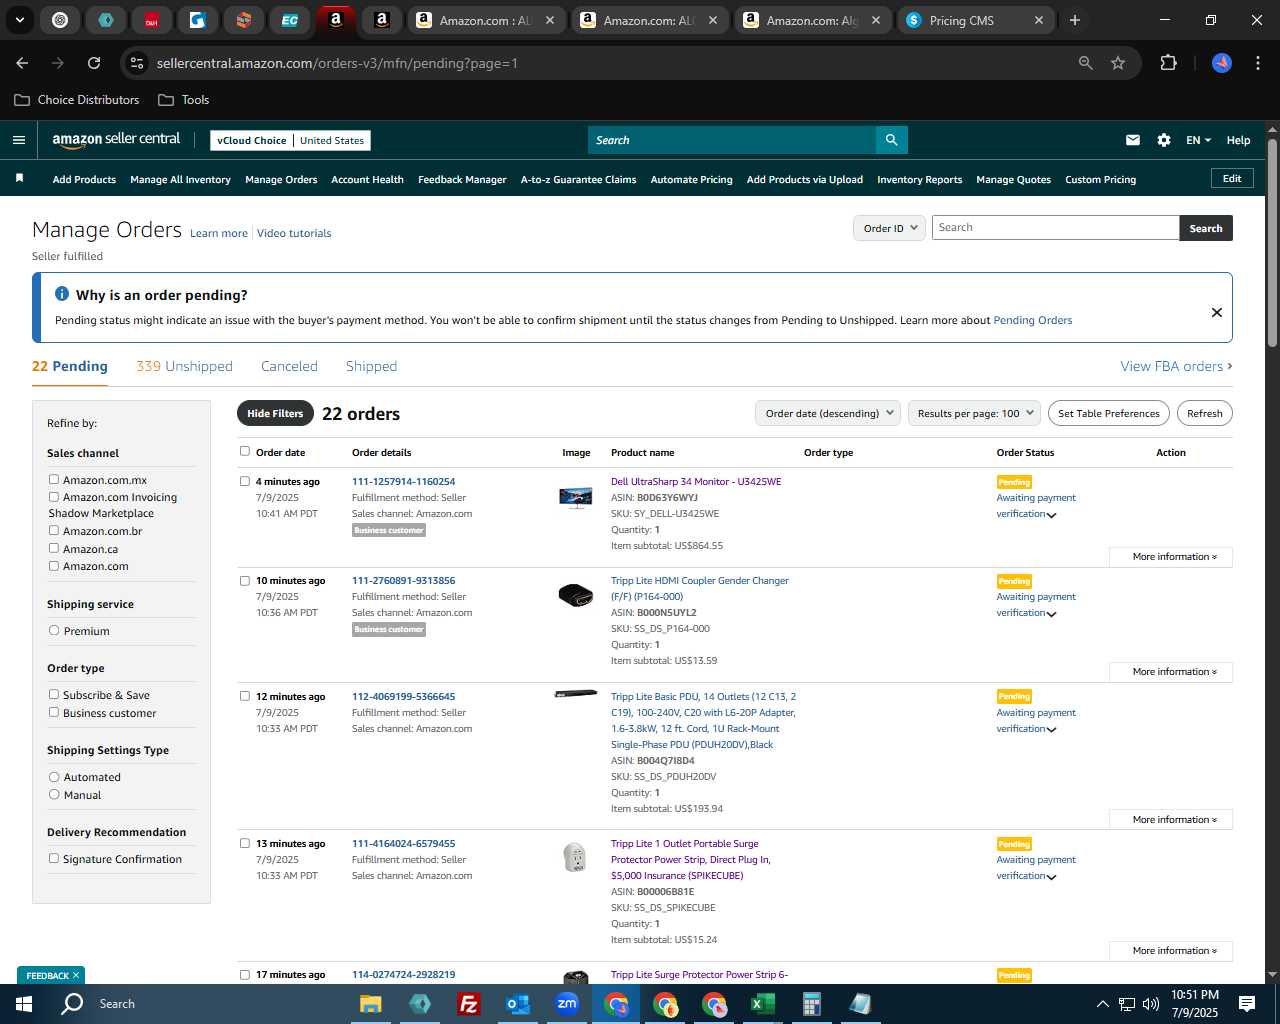The image size is (1280, 1024).
Task: Click Set Table Preferences button
Action: 1108,413
